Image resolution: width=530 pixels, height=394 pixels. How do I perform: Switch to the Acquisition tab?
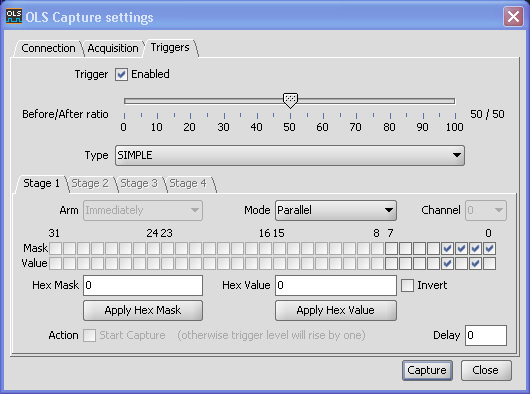pyautogui.click(x=113, y=48)
